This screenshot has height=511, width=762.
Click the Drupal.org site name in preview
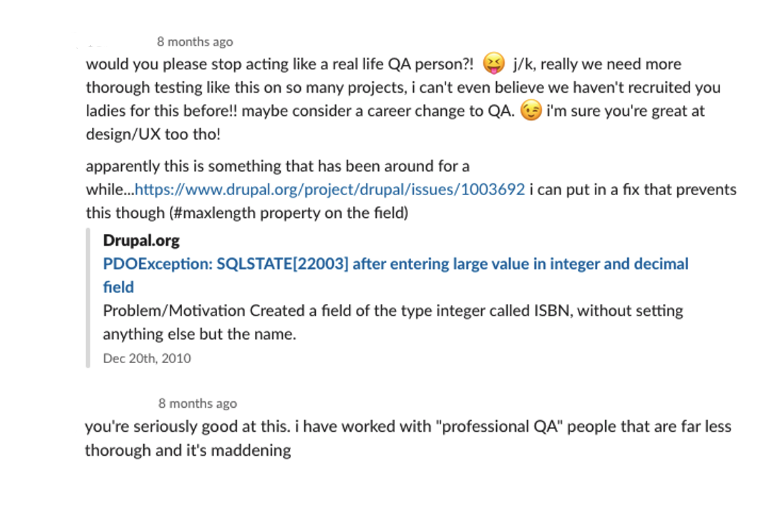142,241
